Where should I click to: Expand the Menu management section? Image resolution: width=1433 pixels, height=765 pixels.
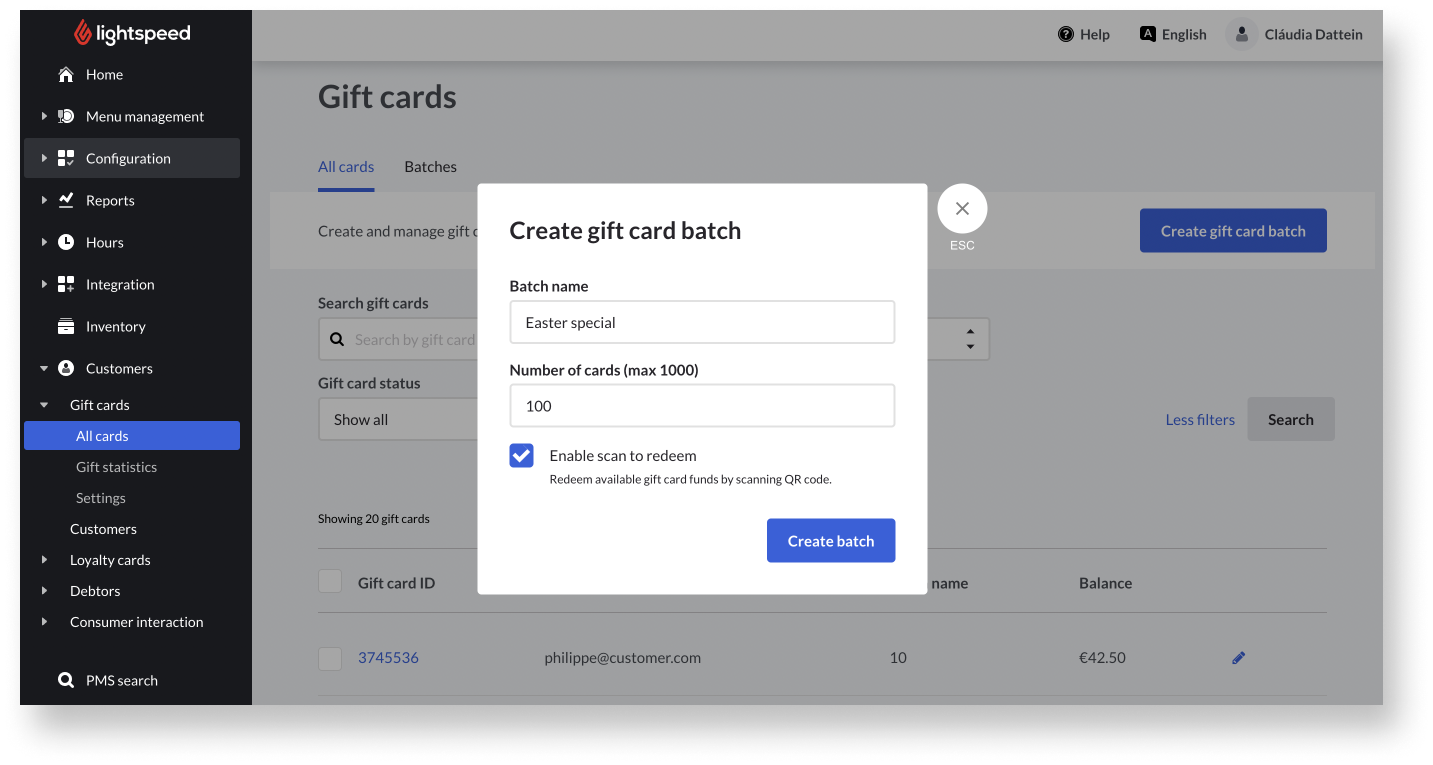coord(44,117)
